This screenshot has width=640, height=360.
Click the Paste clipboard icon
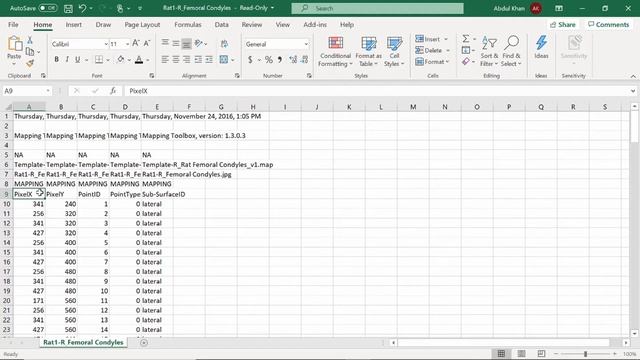click(x=14, y=44)
